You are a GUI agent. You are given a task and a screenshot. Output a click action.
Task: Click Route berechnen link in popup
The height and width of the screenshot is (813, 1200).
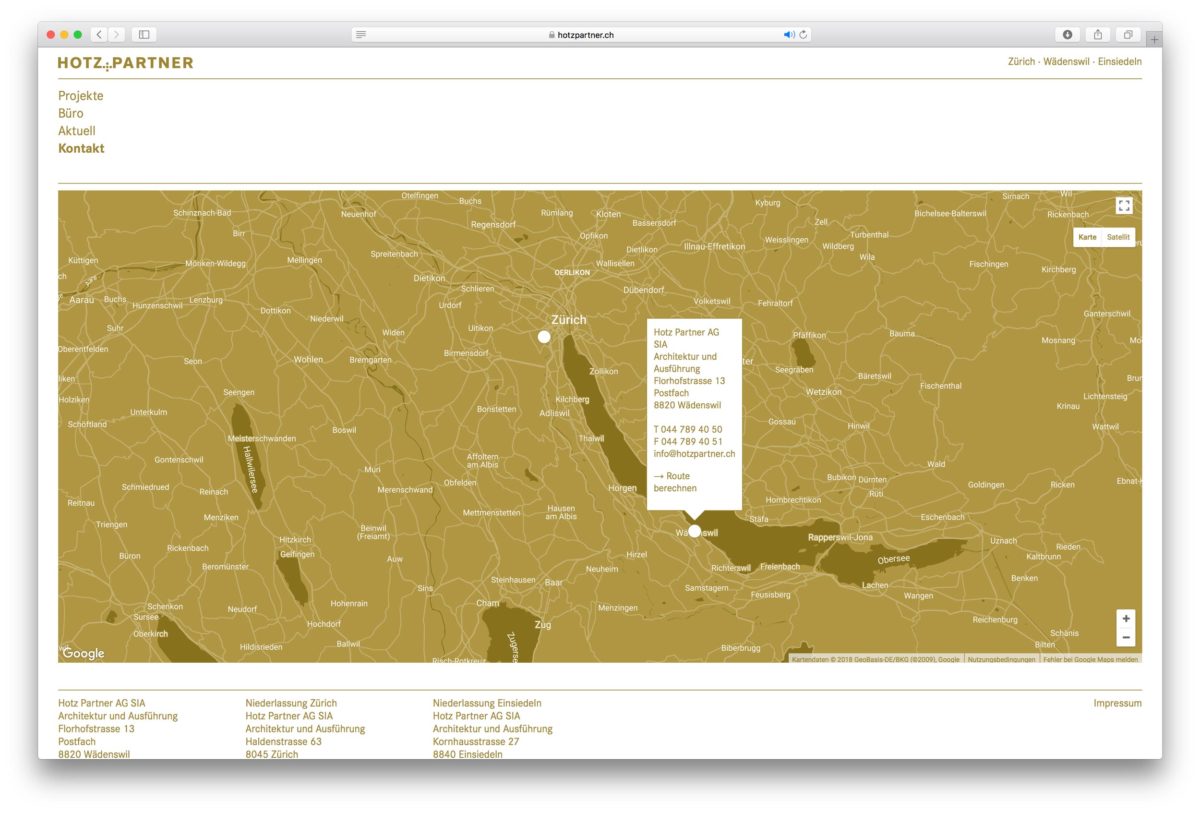pos(675,482)
